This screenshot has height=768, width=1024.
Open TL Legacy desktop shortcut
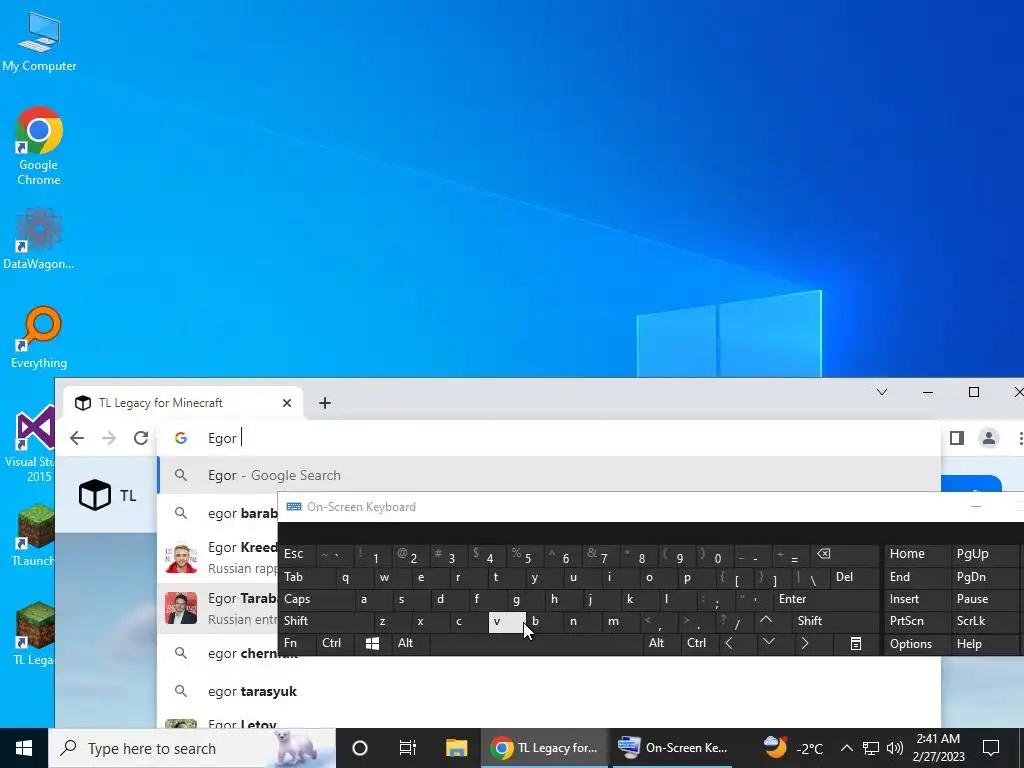(x=34, y=633)
